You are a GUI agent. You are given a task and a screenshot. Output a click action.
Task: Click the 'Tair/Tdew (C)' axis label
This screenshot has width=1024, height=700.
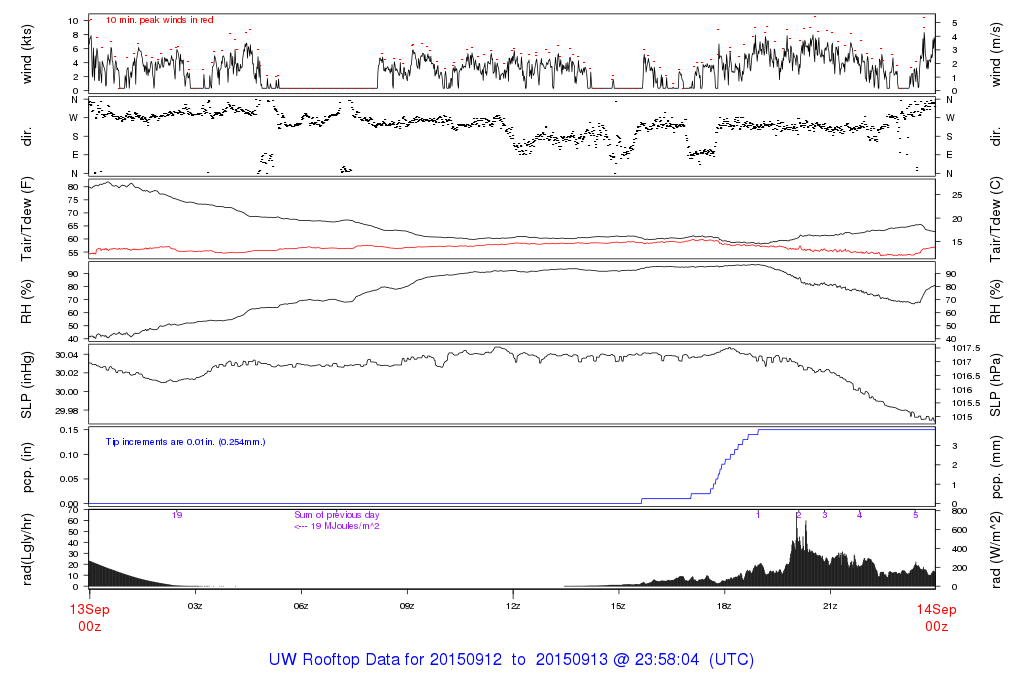(x=996, y=219)
